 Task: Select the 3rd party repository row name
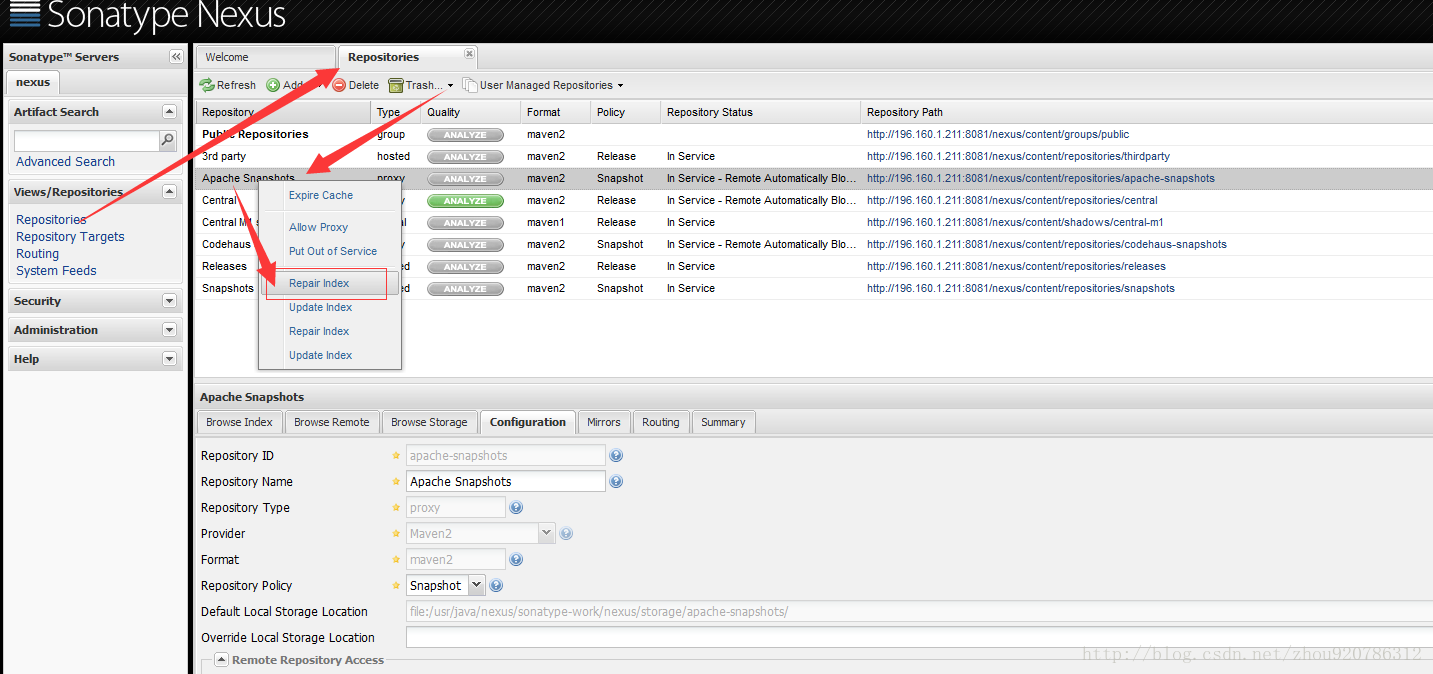[x=224, y=157]
